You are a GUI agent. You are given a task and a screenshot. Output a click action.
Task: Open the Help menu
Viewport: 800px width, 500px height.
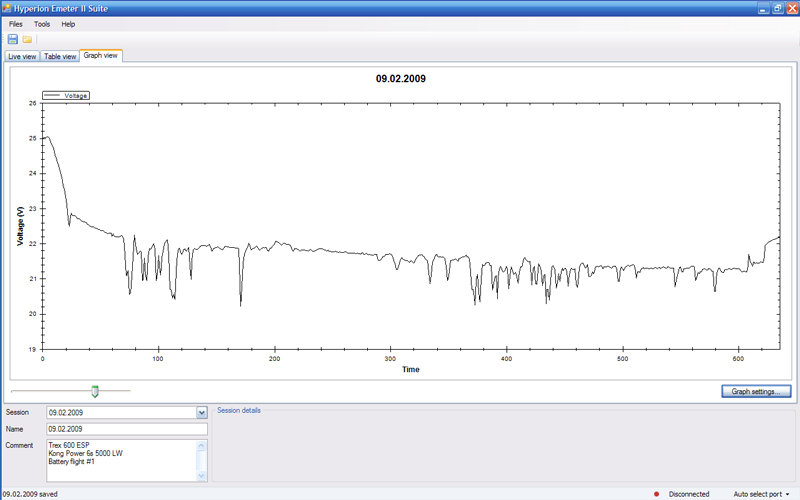pos(68,23)
